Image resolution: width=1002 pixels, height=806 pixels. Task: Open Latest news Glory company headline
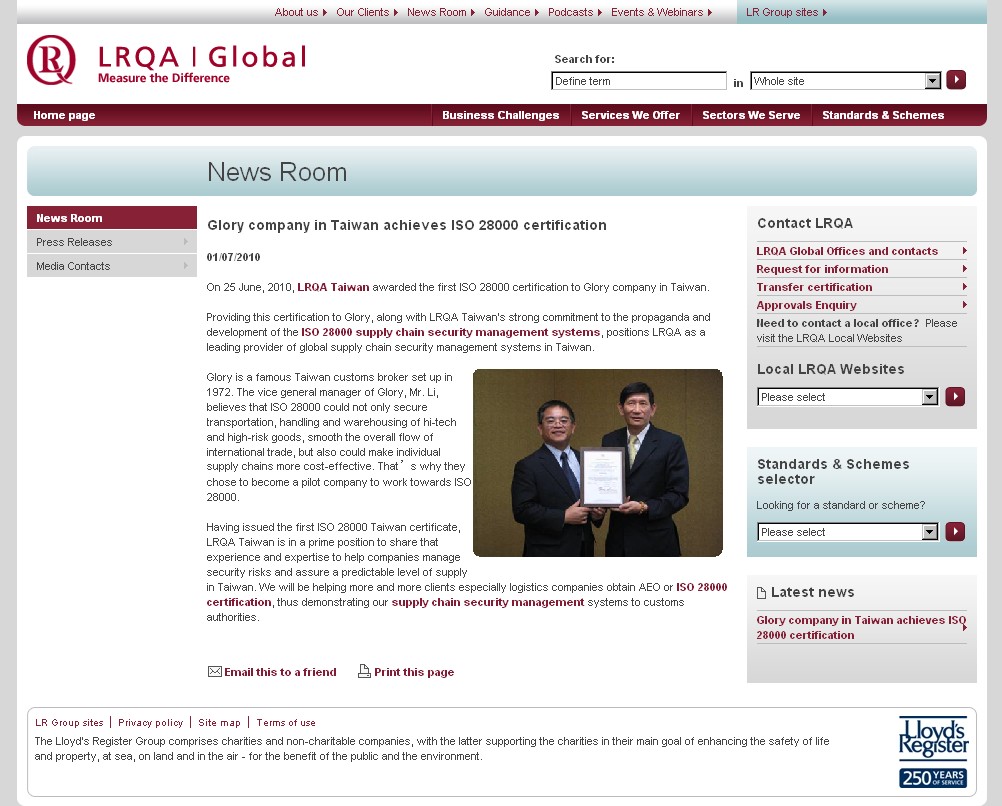point(861,627)
